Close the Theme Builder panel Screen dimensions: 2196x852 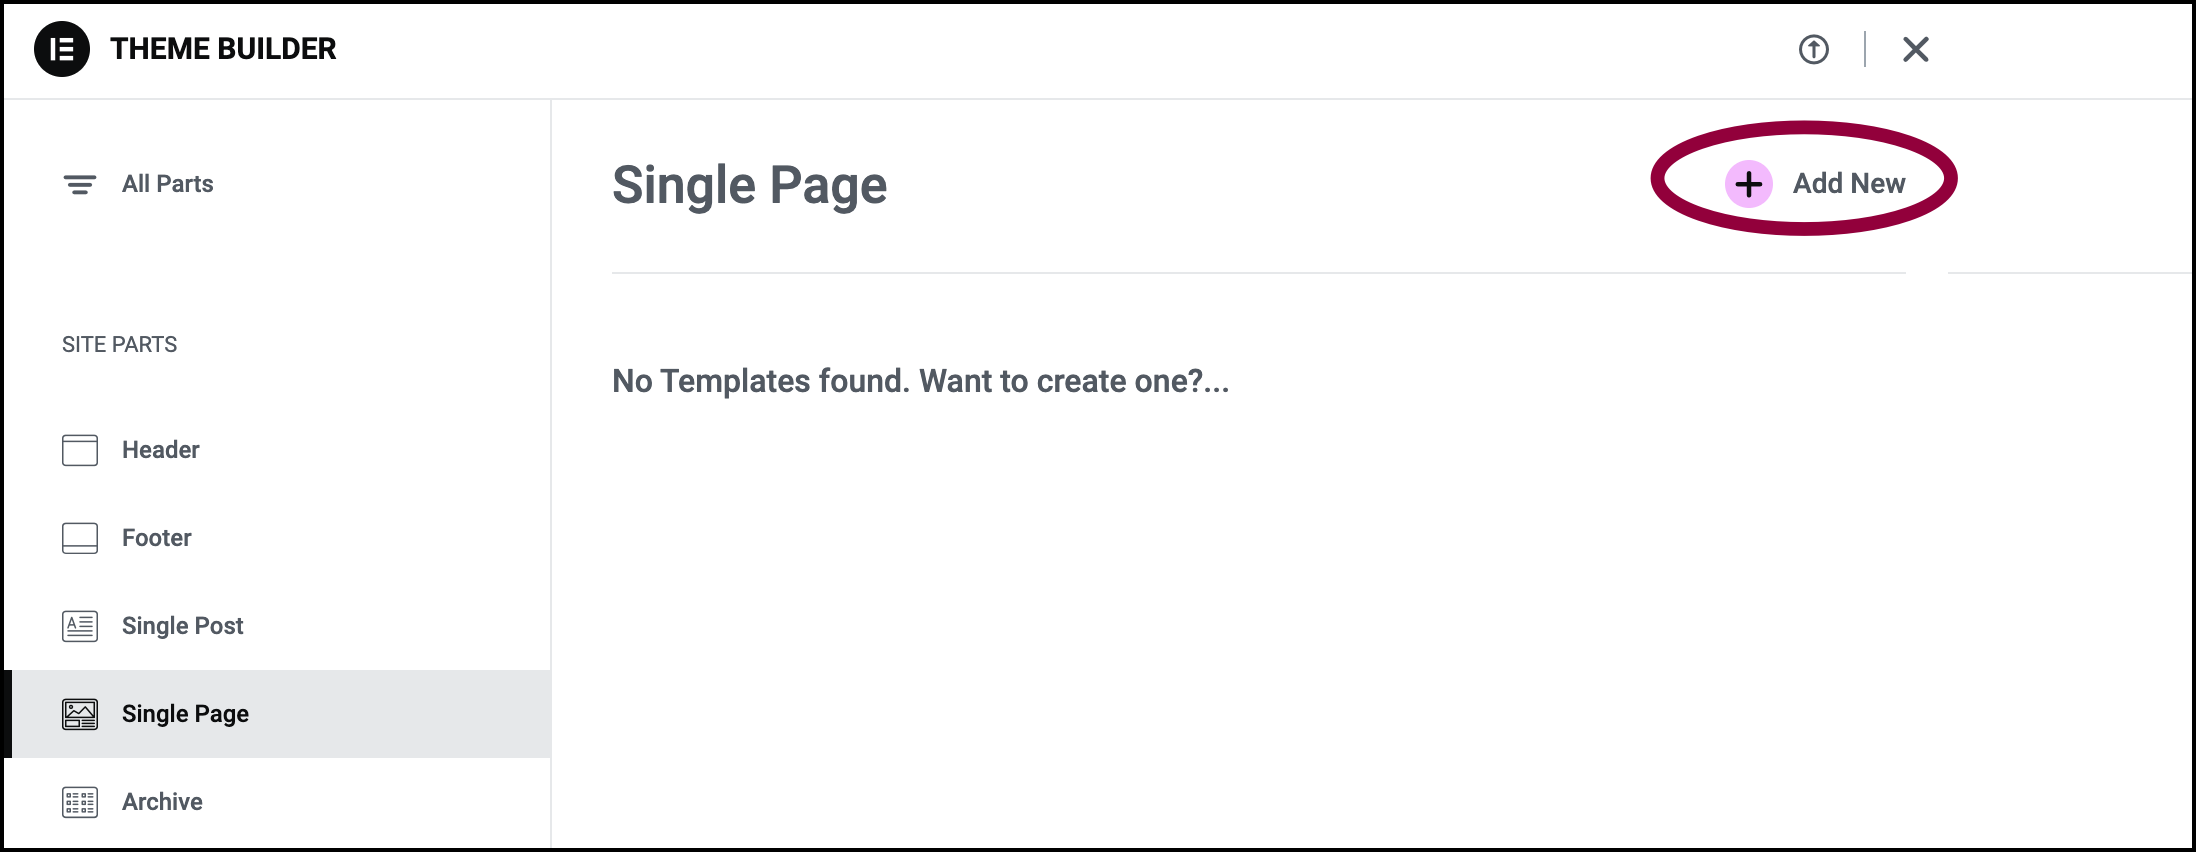[1915, 49]
